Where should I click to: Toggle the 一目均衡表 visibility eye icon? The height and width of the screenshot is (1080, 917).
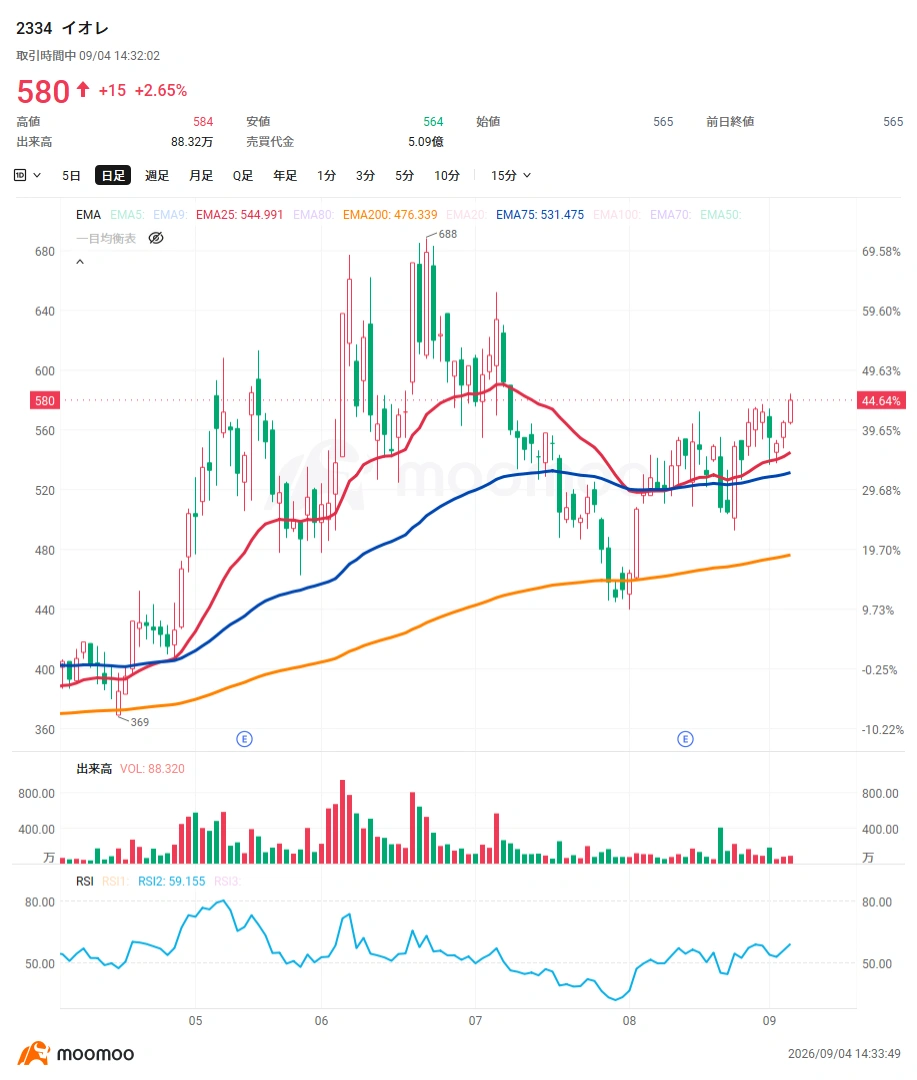pyautogui.click(x=156, y=238)
